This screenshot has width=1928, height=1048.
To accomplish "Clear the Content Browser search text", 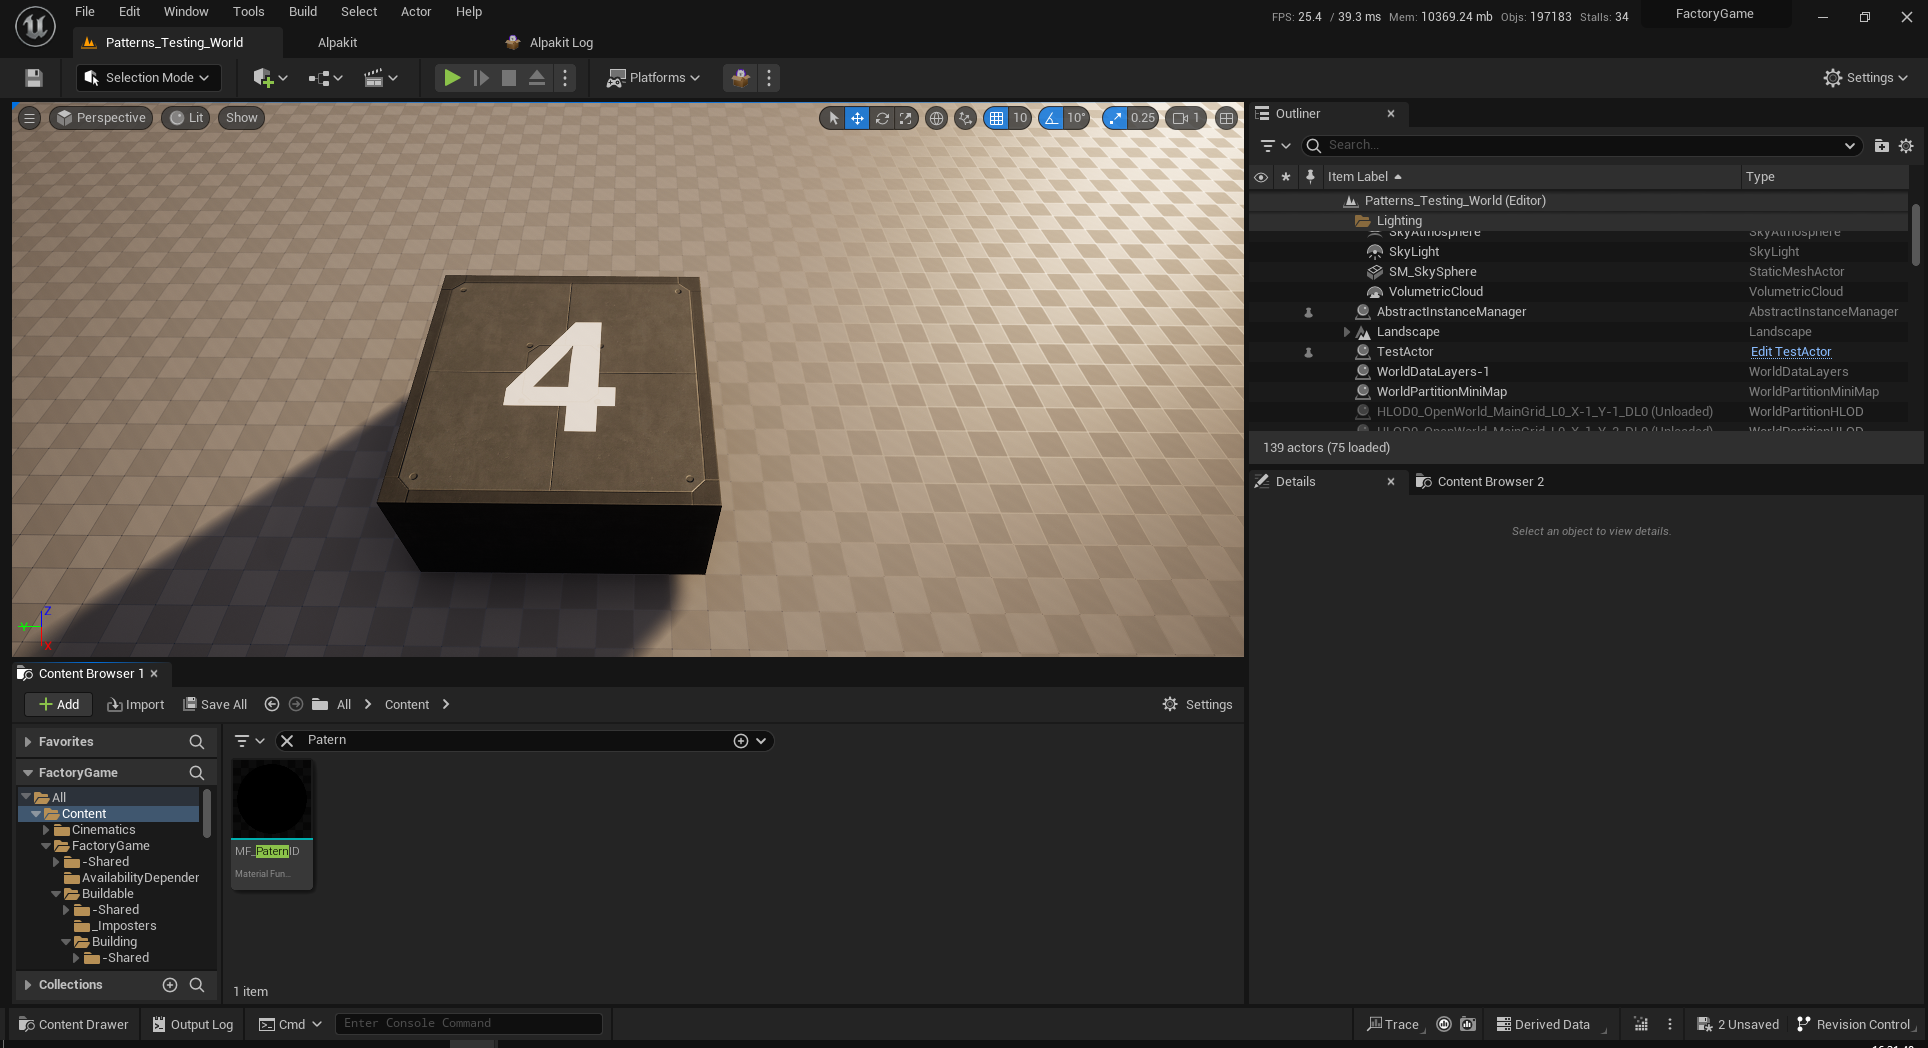I will click(287, 741).
